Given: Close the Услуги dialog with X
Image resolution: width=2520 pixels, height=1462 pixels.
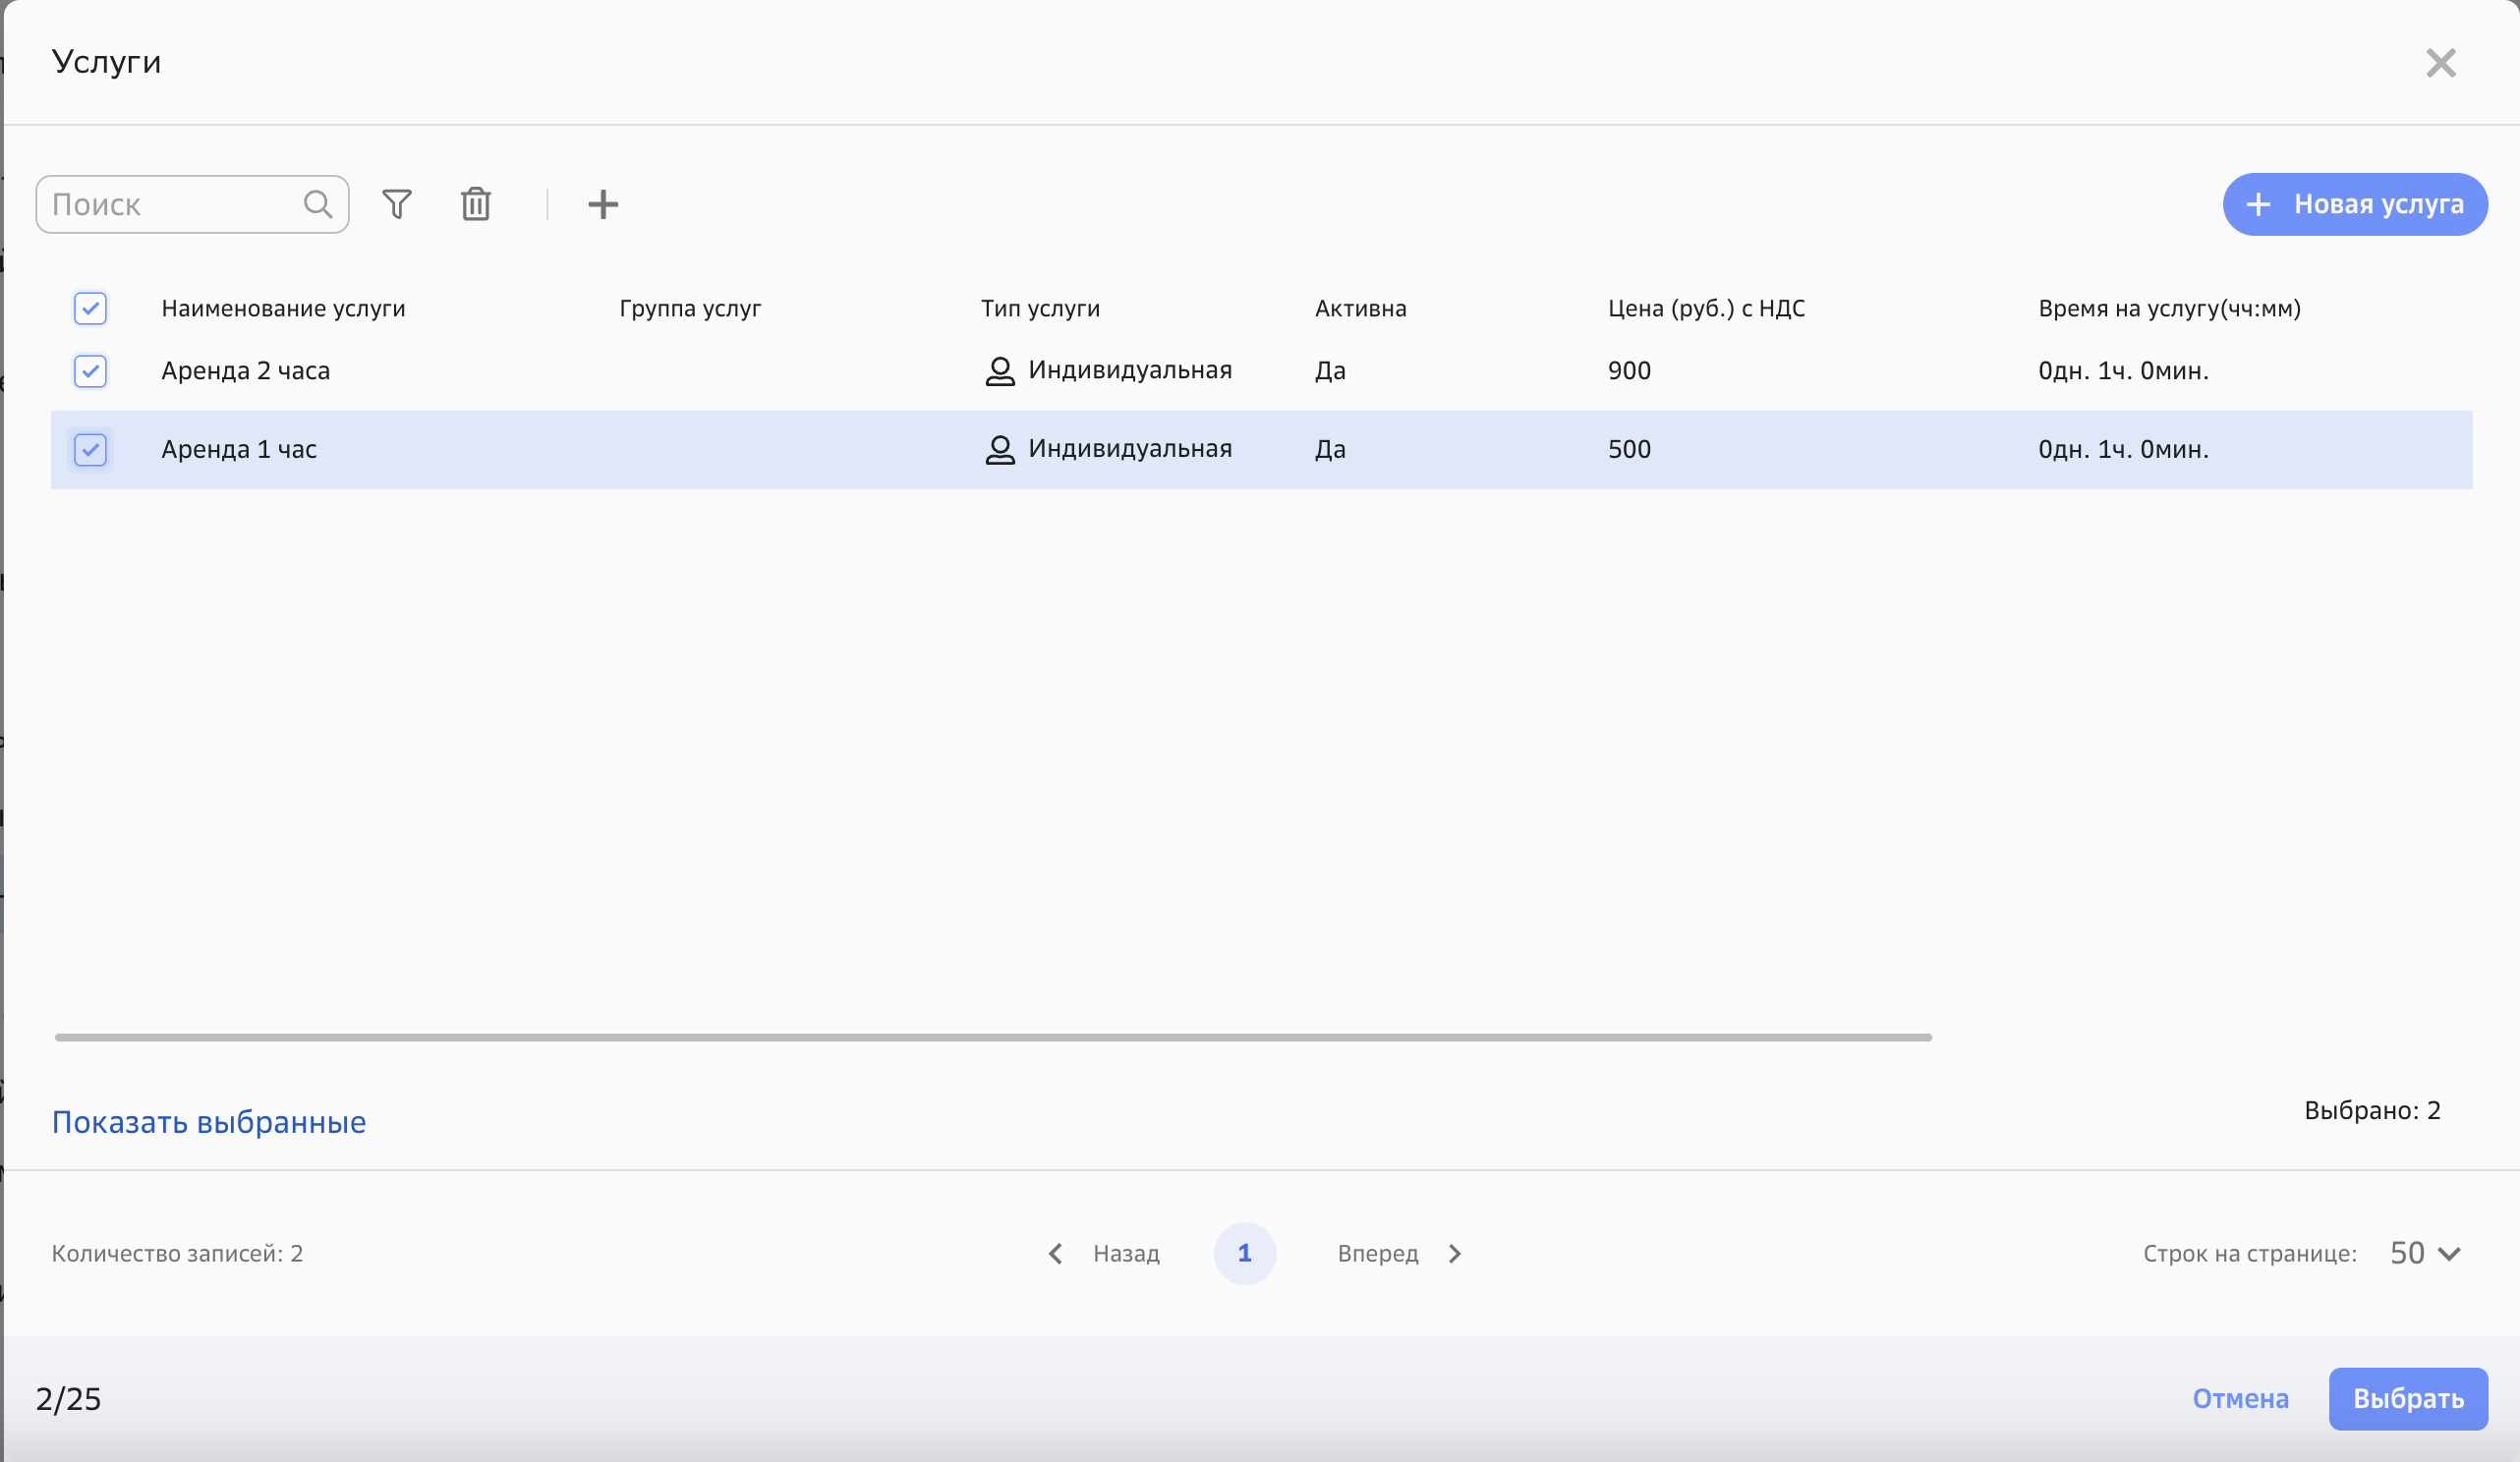Looking at the screenshot, I should pos(2440,63).
